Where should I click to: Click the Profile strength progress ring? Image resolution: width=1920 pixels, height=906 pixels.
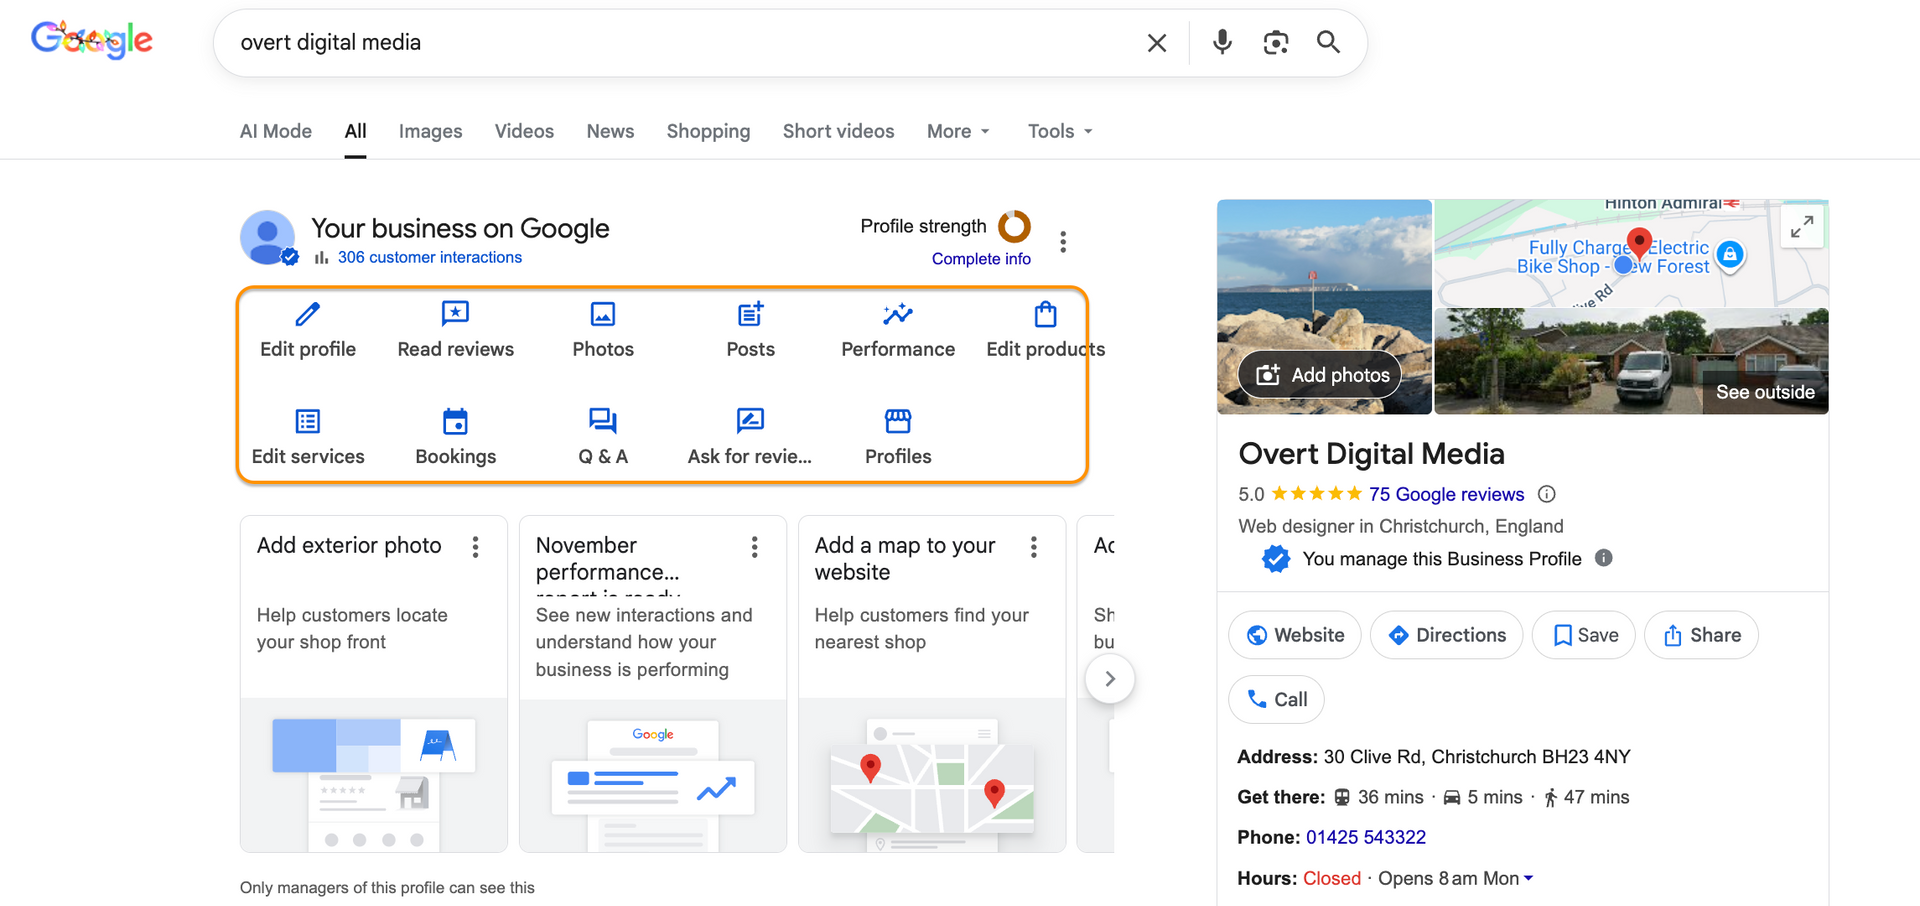[1014, 228]
